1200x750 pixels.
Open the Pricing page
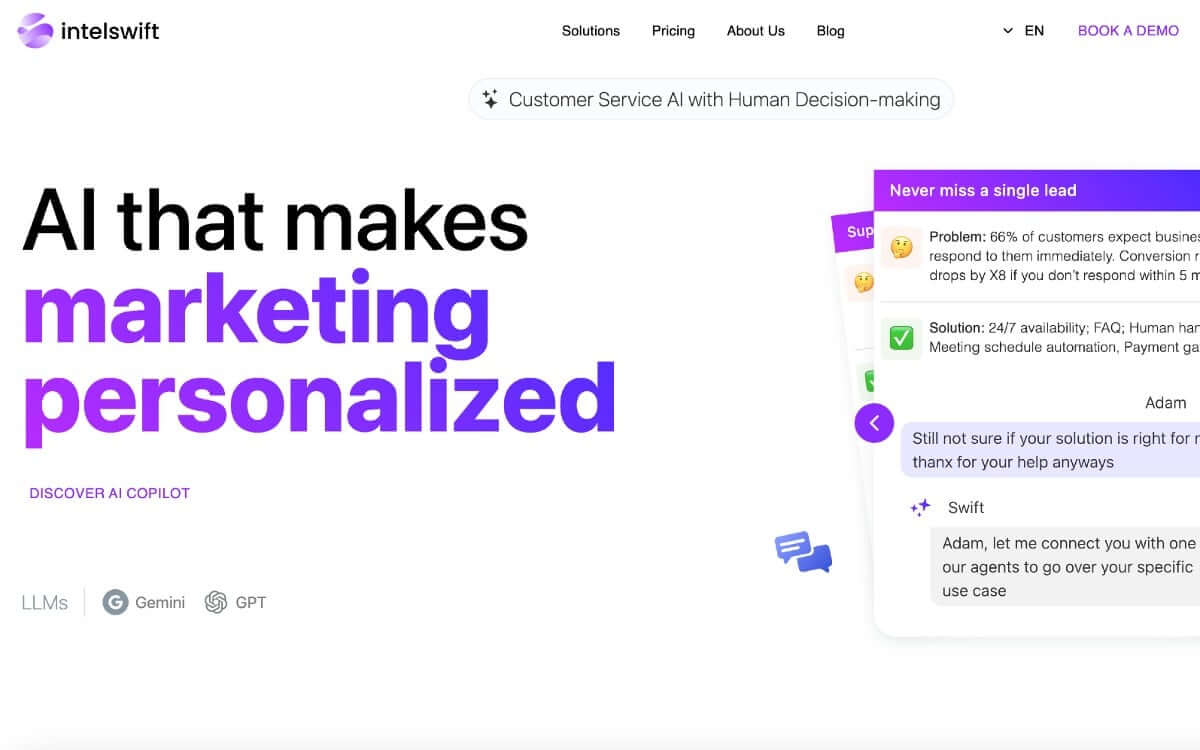click(673, 31)
